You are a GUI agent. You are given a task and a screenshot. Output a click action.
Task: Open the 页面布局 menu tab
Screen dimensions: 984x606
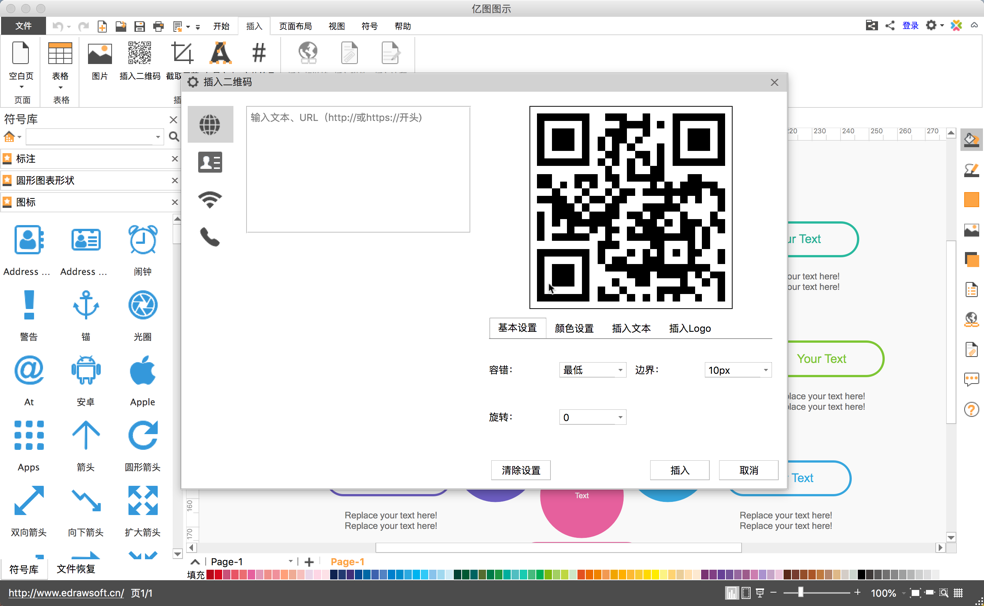click(296, 26)
